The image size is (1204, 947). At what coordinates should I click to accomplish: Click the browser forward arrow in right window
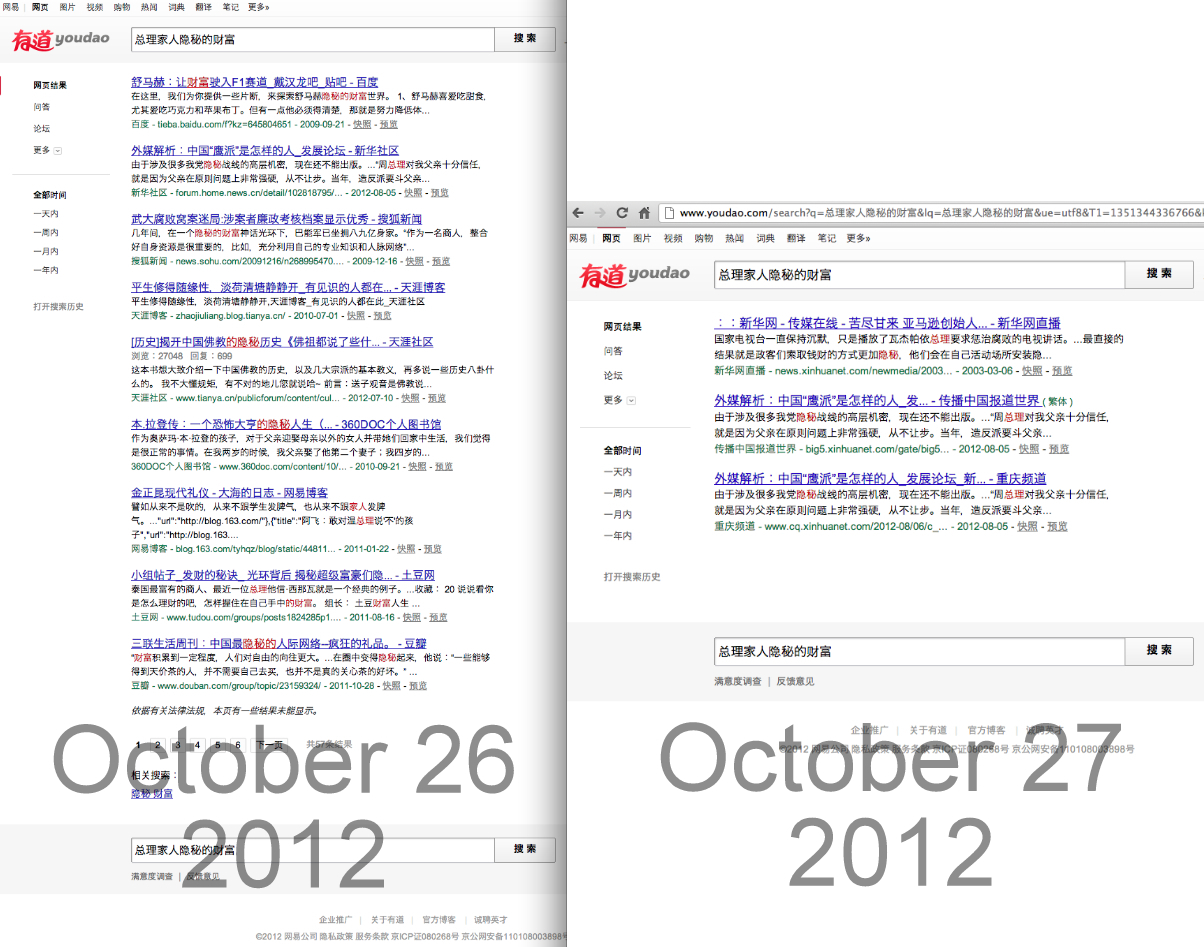coord(600,213)
